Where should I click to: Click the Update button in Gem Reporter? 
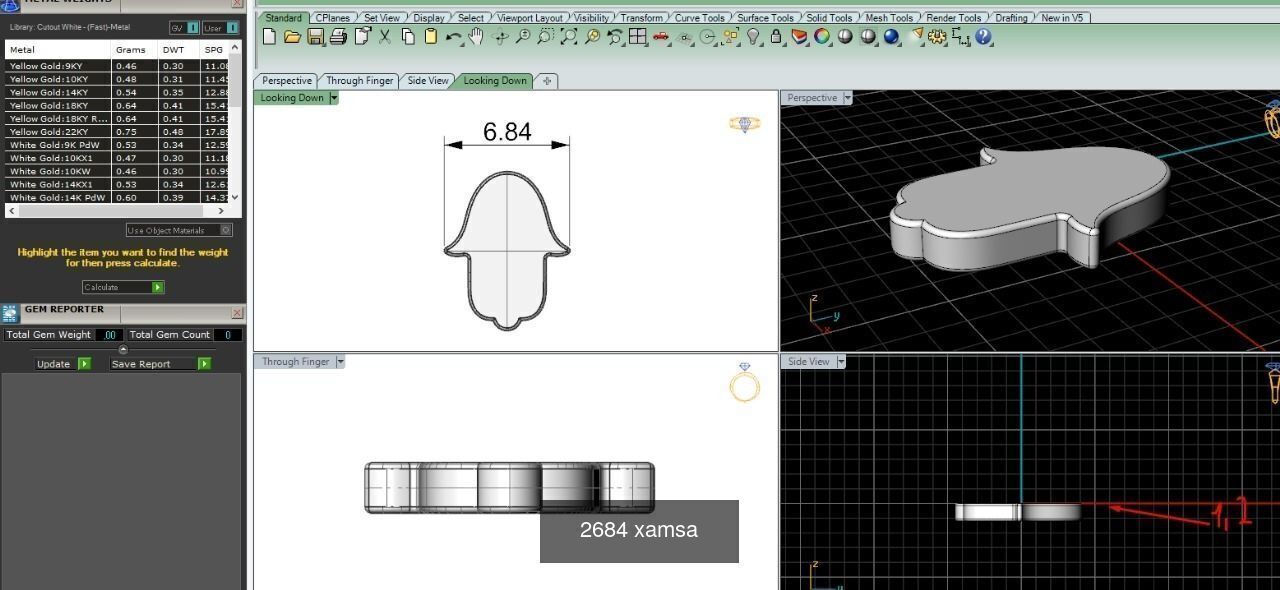(62, 364)
